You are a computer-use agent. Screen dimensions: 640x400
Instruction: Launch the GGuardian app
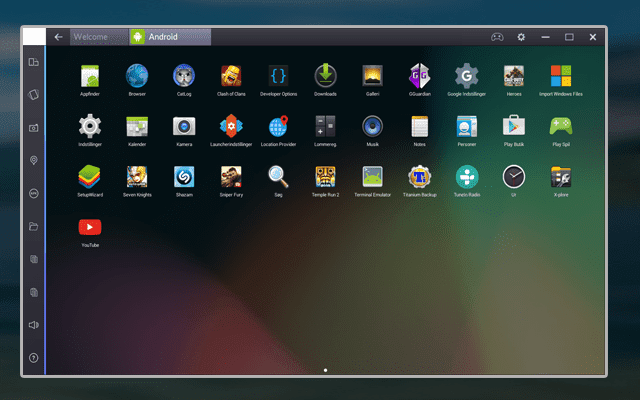(x=420, y=76)
